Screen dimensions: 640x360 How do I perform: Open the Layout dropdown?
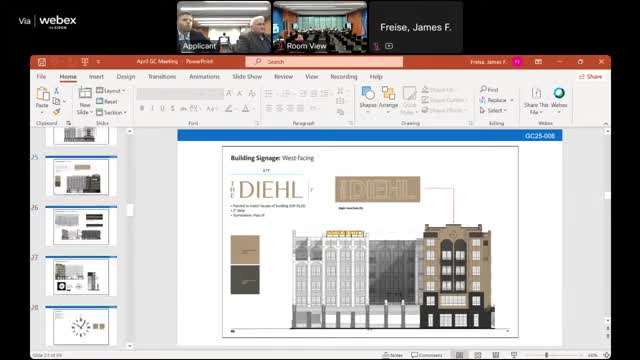pyautogui.click(x=111, y=91)
